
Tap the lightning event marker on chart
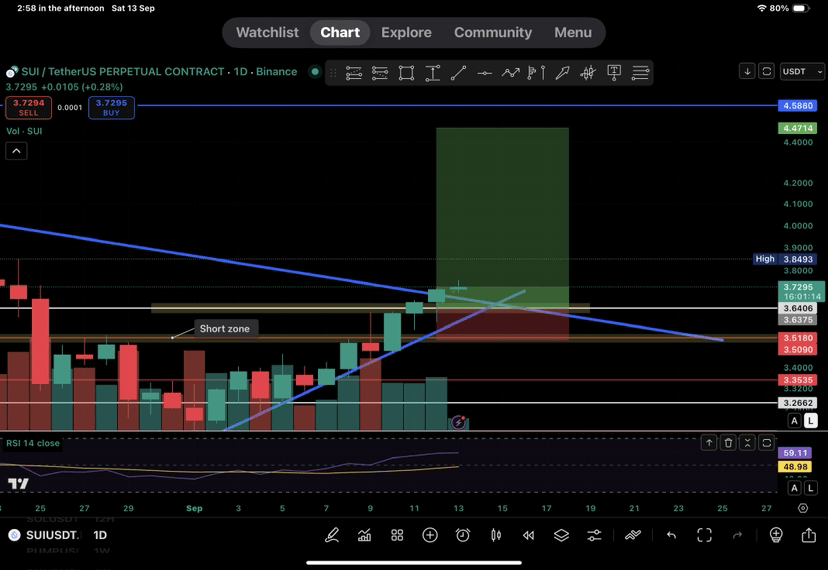coord(458,423)
